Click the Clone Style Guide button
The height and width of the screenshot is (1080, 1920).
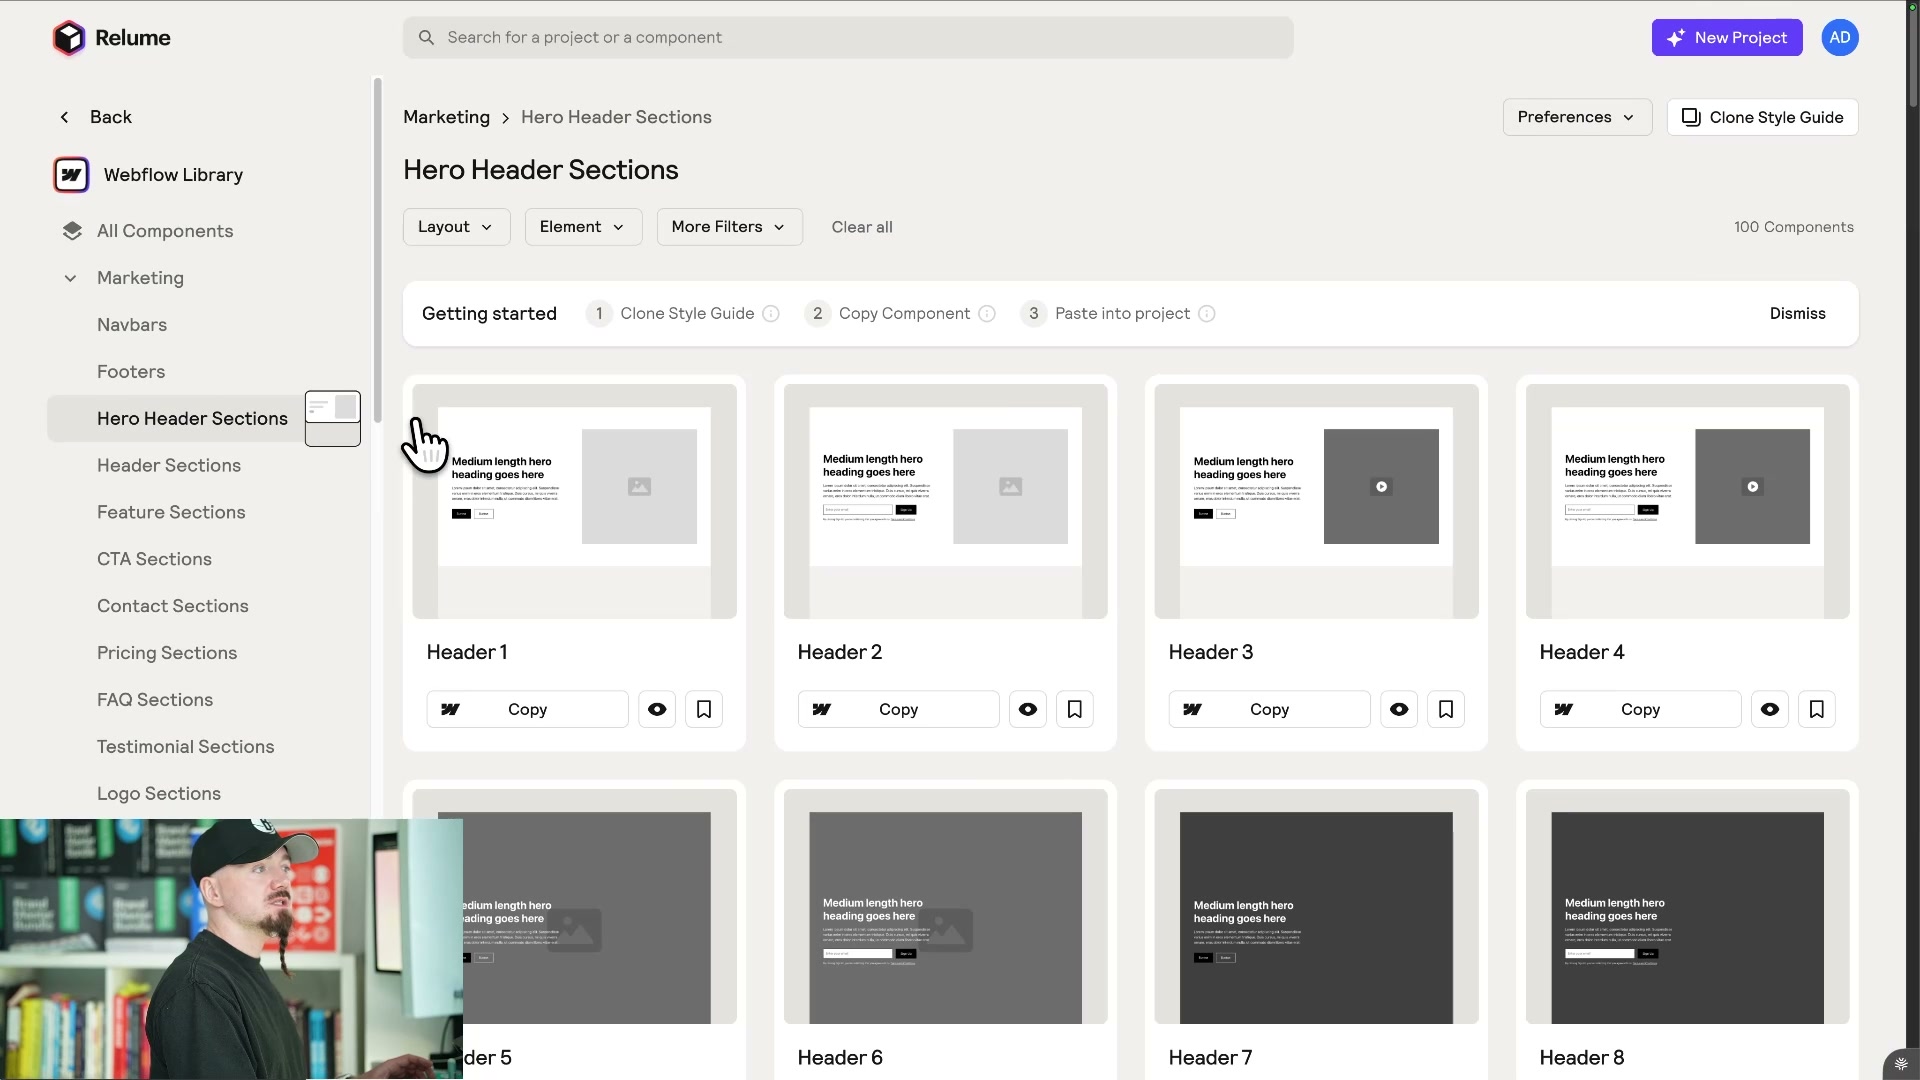pyautogui.click(x=1762, y=117)
